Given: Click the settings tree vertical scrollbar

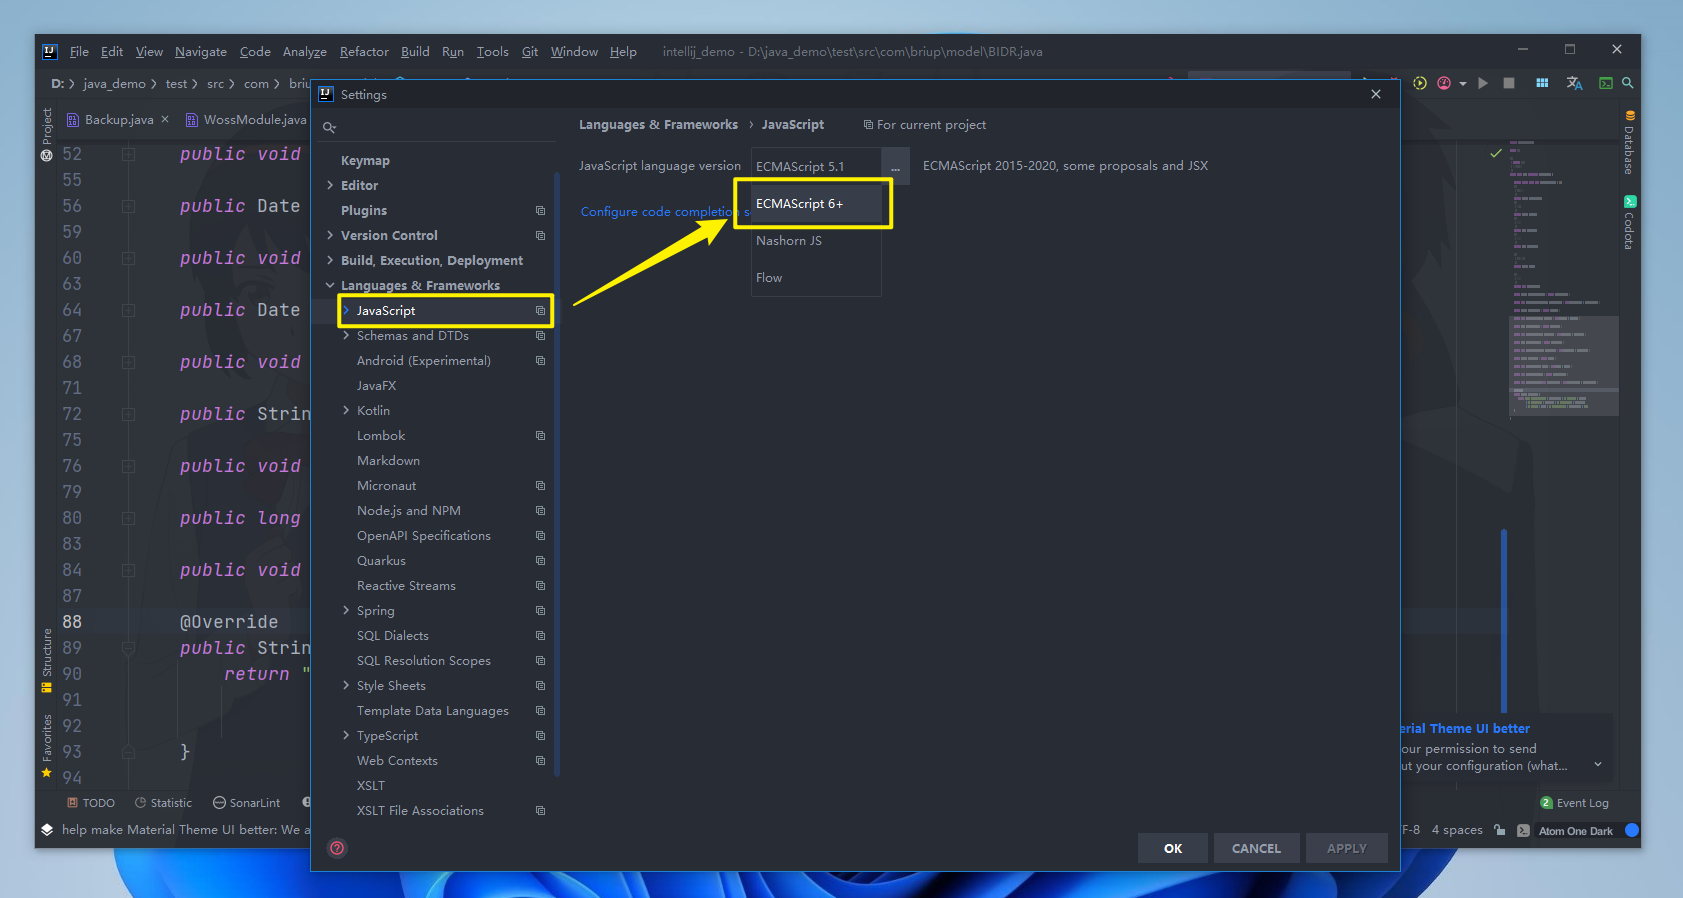Looking at the screenshot, I should point(557,472).
